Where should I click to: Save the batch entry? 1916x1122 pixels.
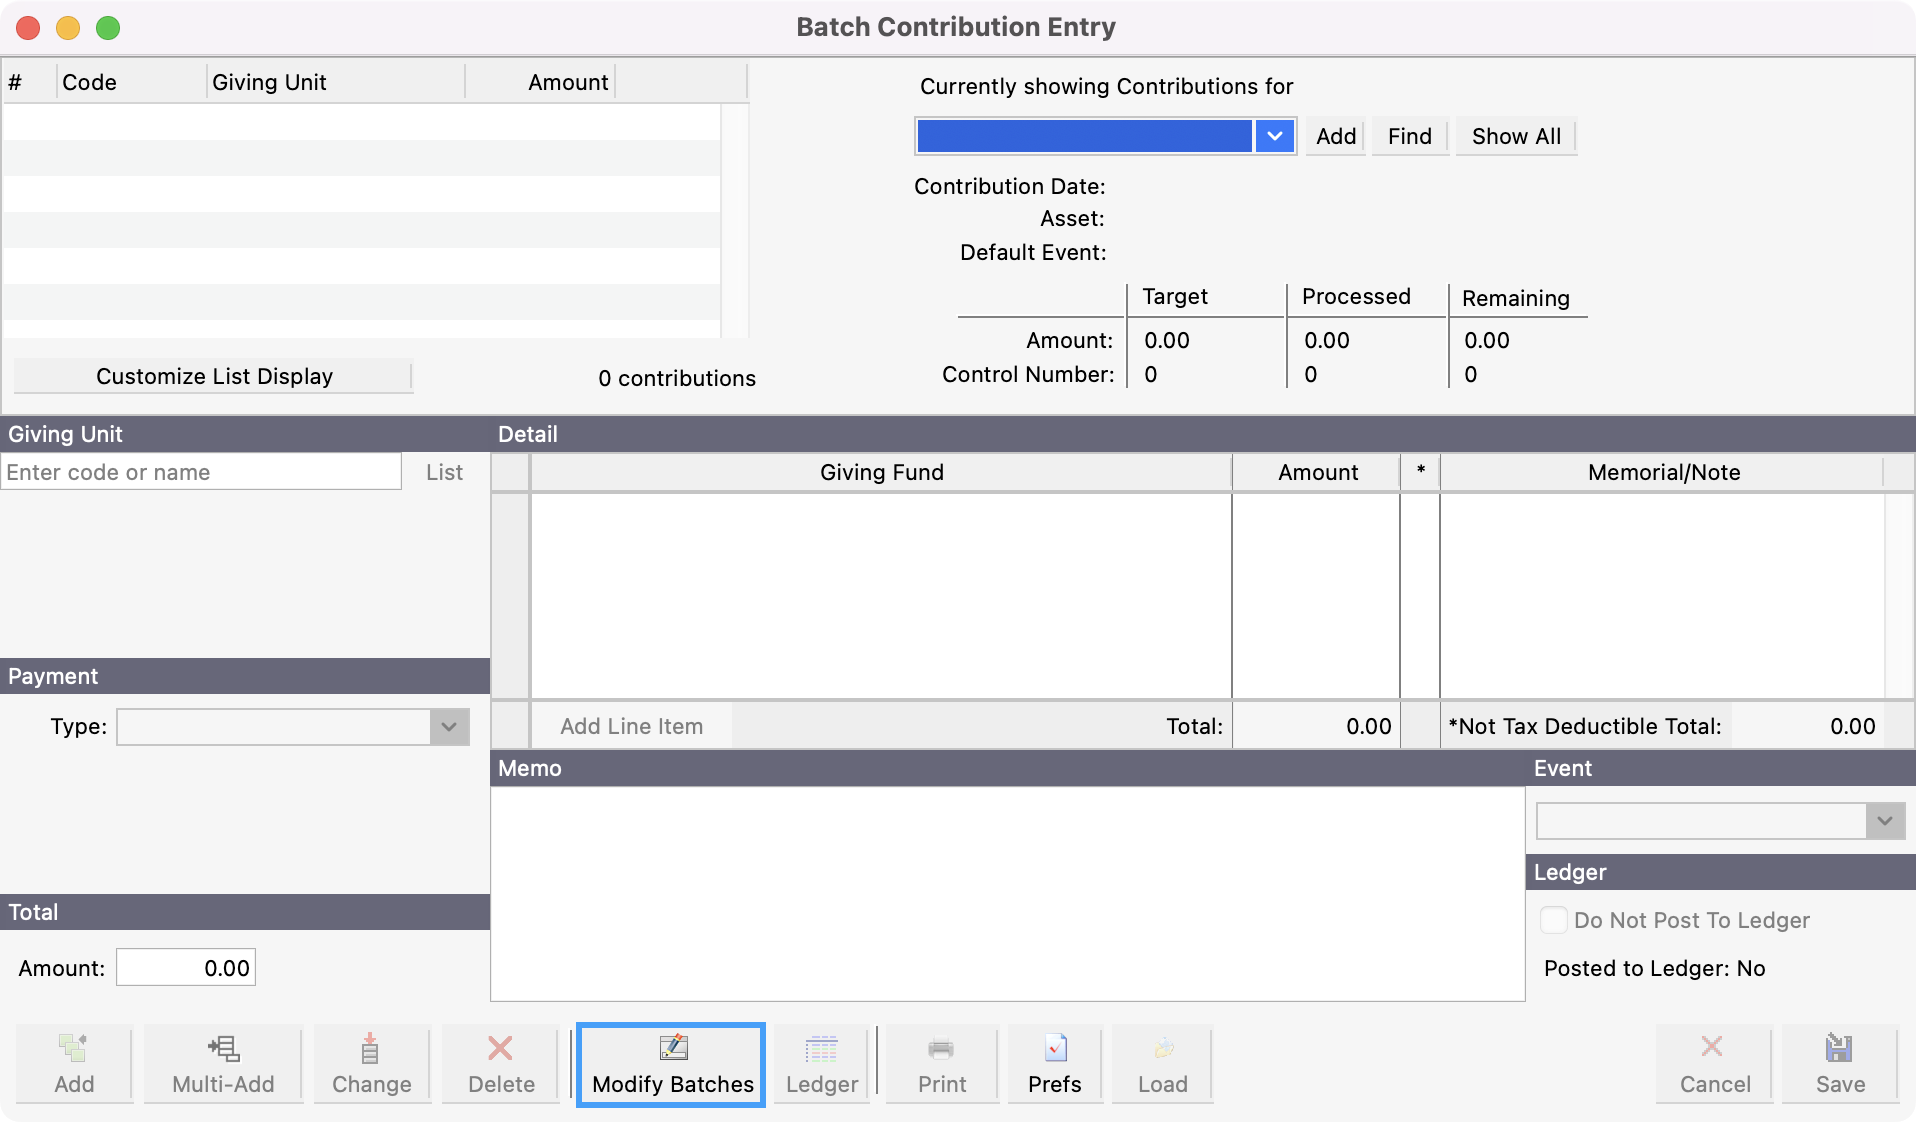click(x=1839, y=1063)
